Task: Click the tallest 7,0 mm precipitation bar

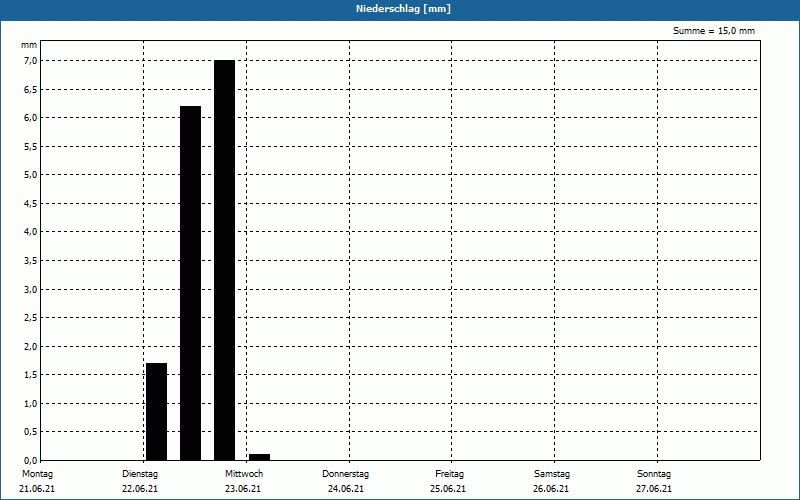Action: point(224,260)
